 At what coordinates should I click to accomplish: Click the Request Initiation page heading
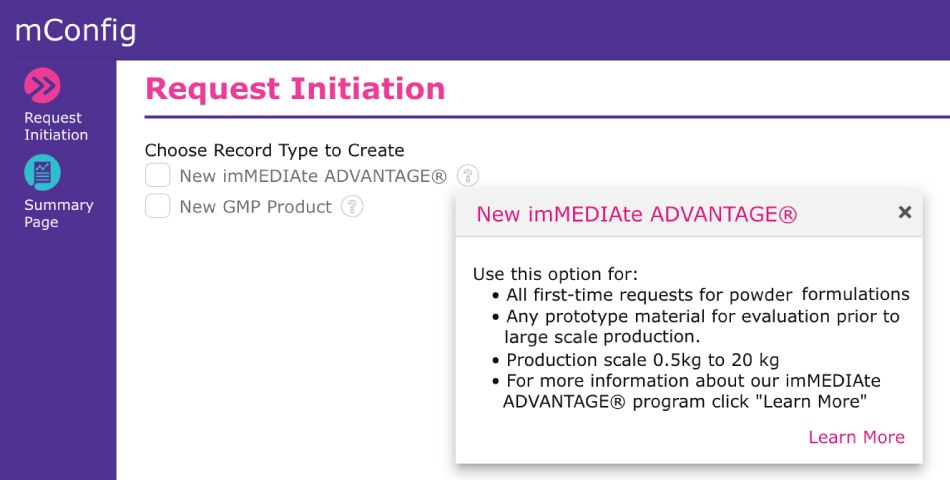(x=295, y=89)
